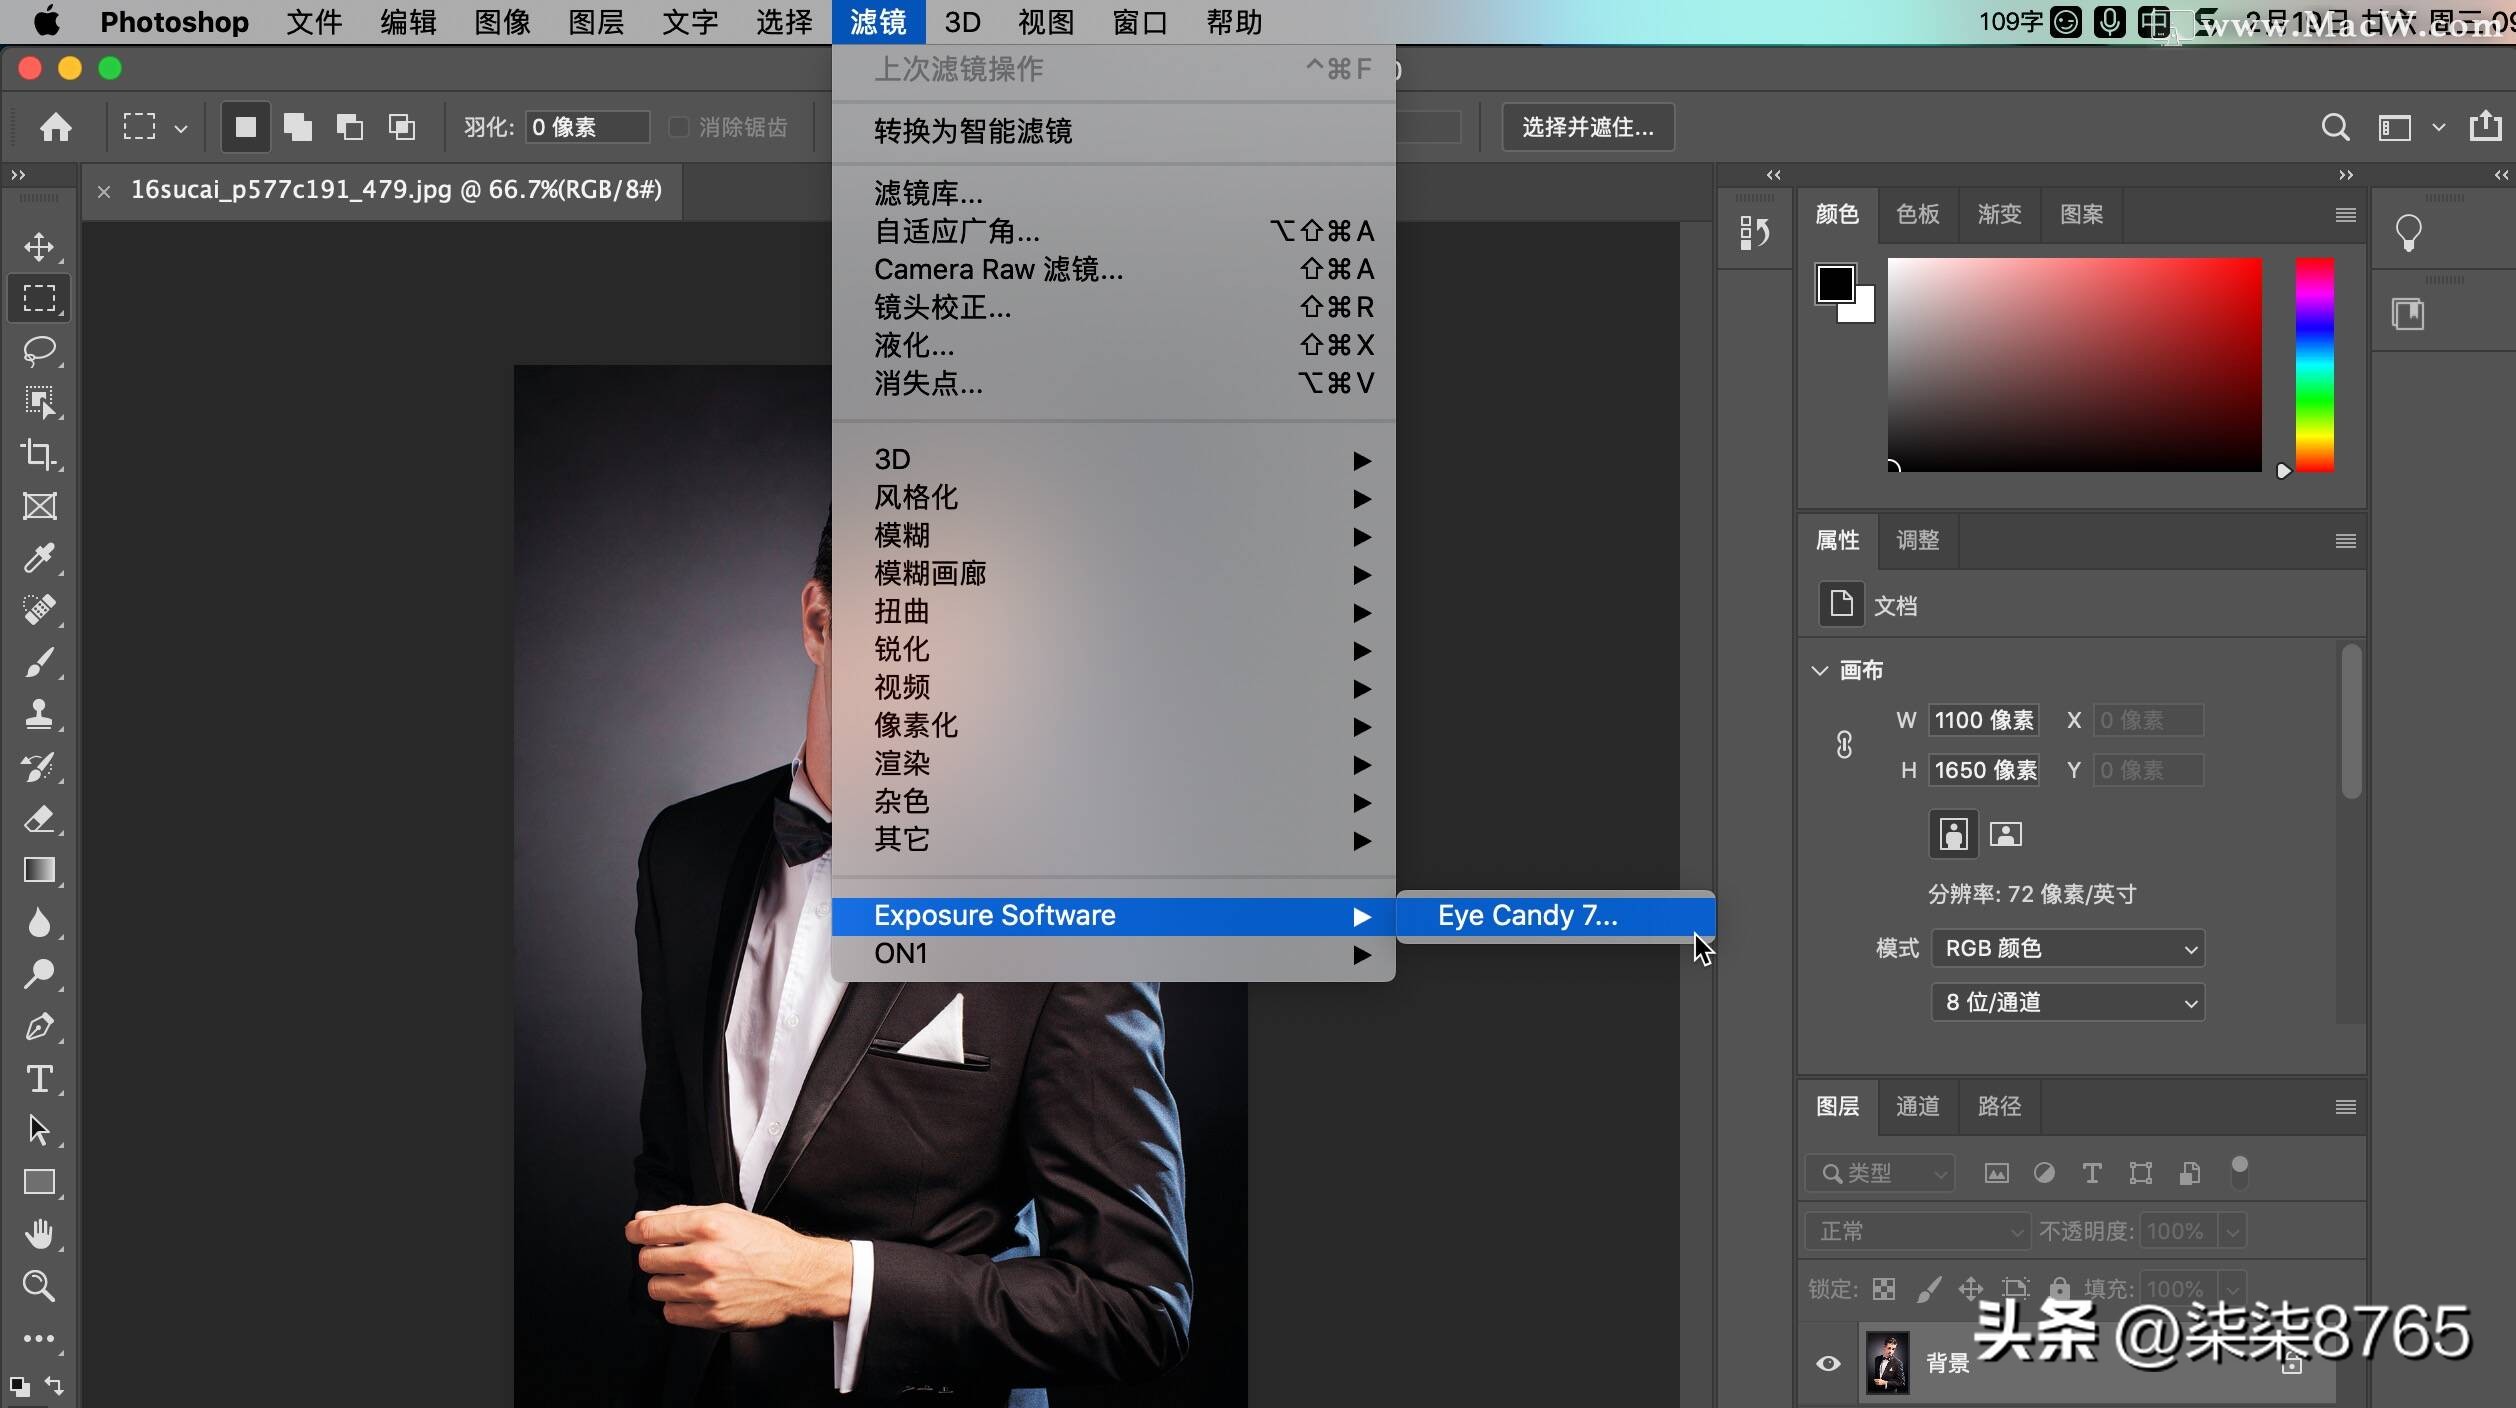Select the Clone Stamp tool

pyautogui.click(x=39, y=713)
